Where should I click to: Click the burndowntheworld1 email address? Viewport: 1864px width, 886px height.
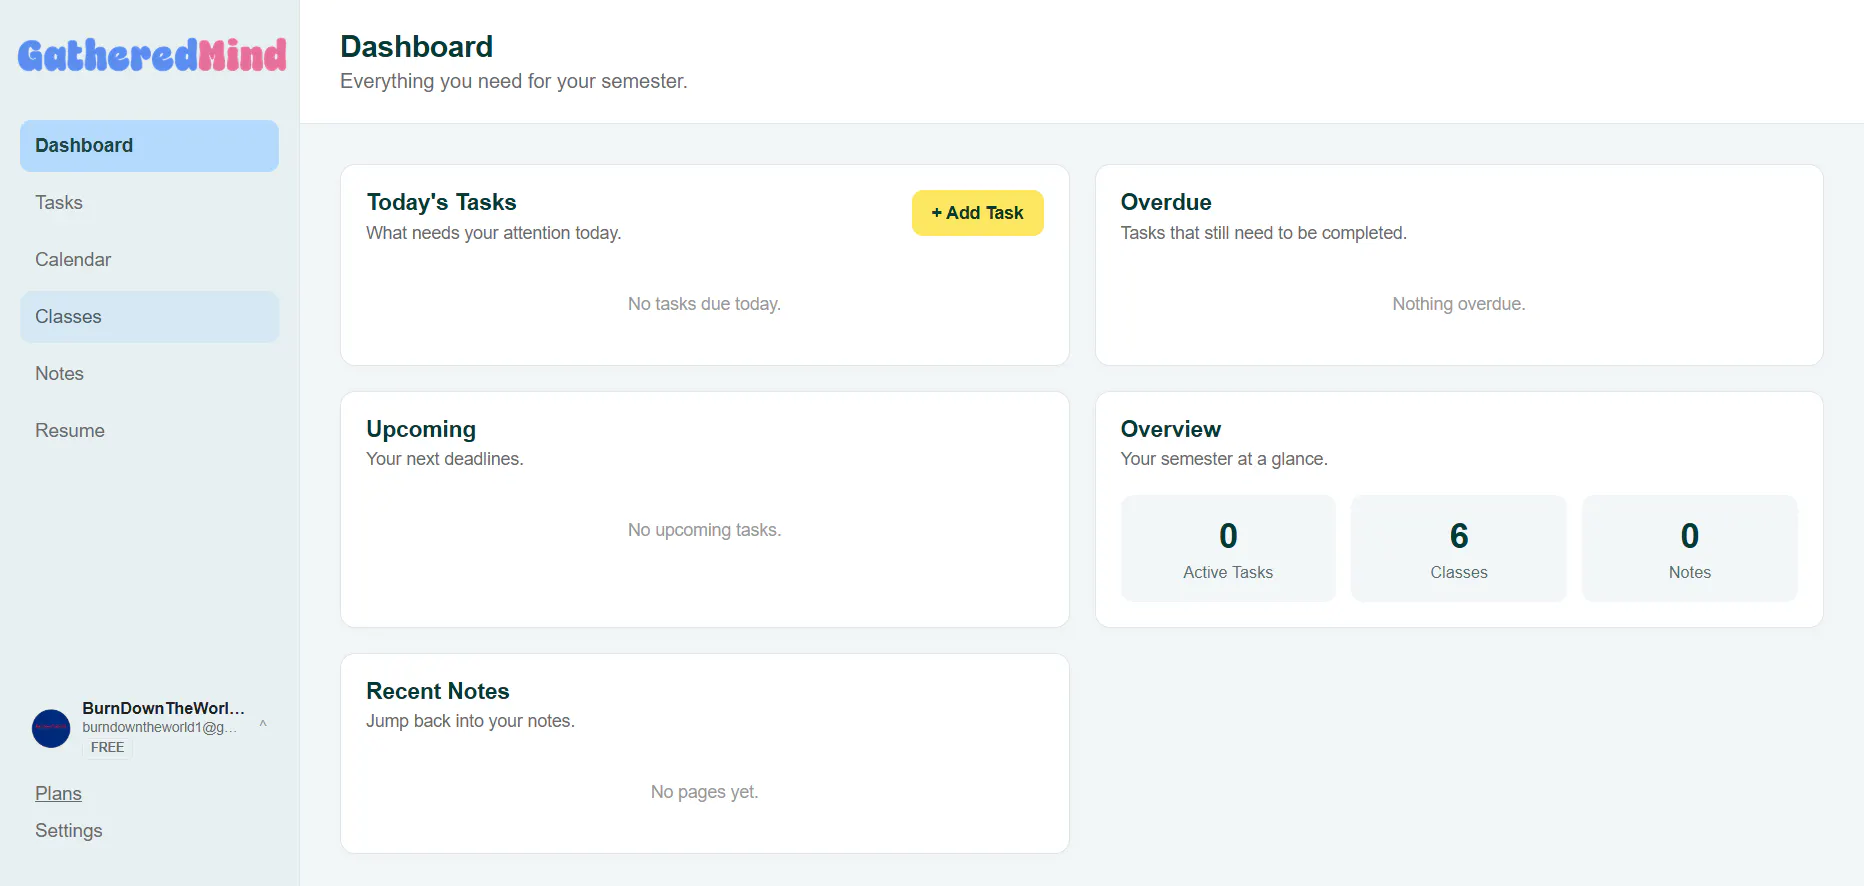click(x=160, y=727)
